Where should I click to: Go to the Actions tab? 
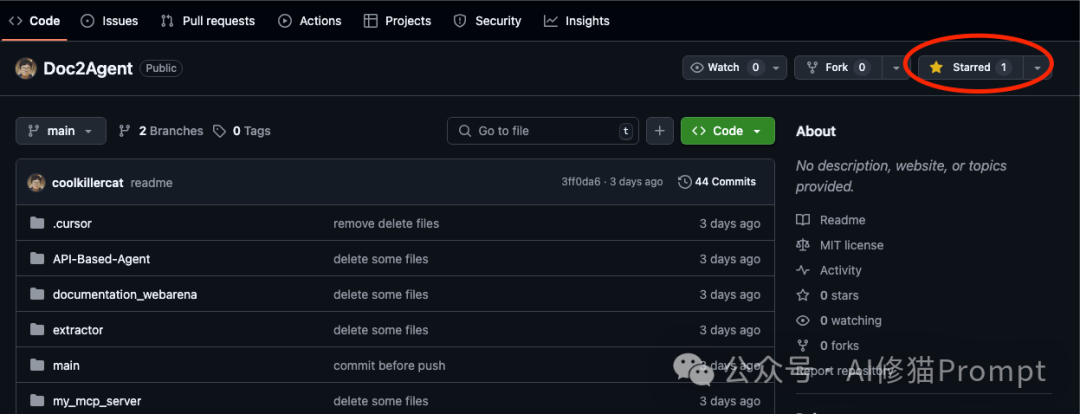(309, 21)
